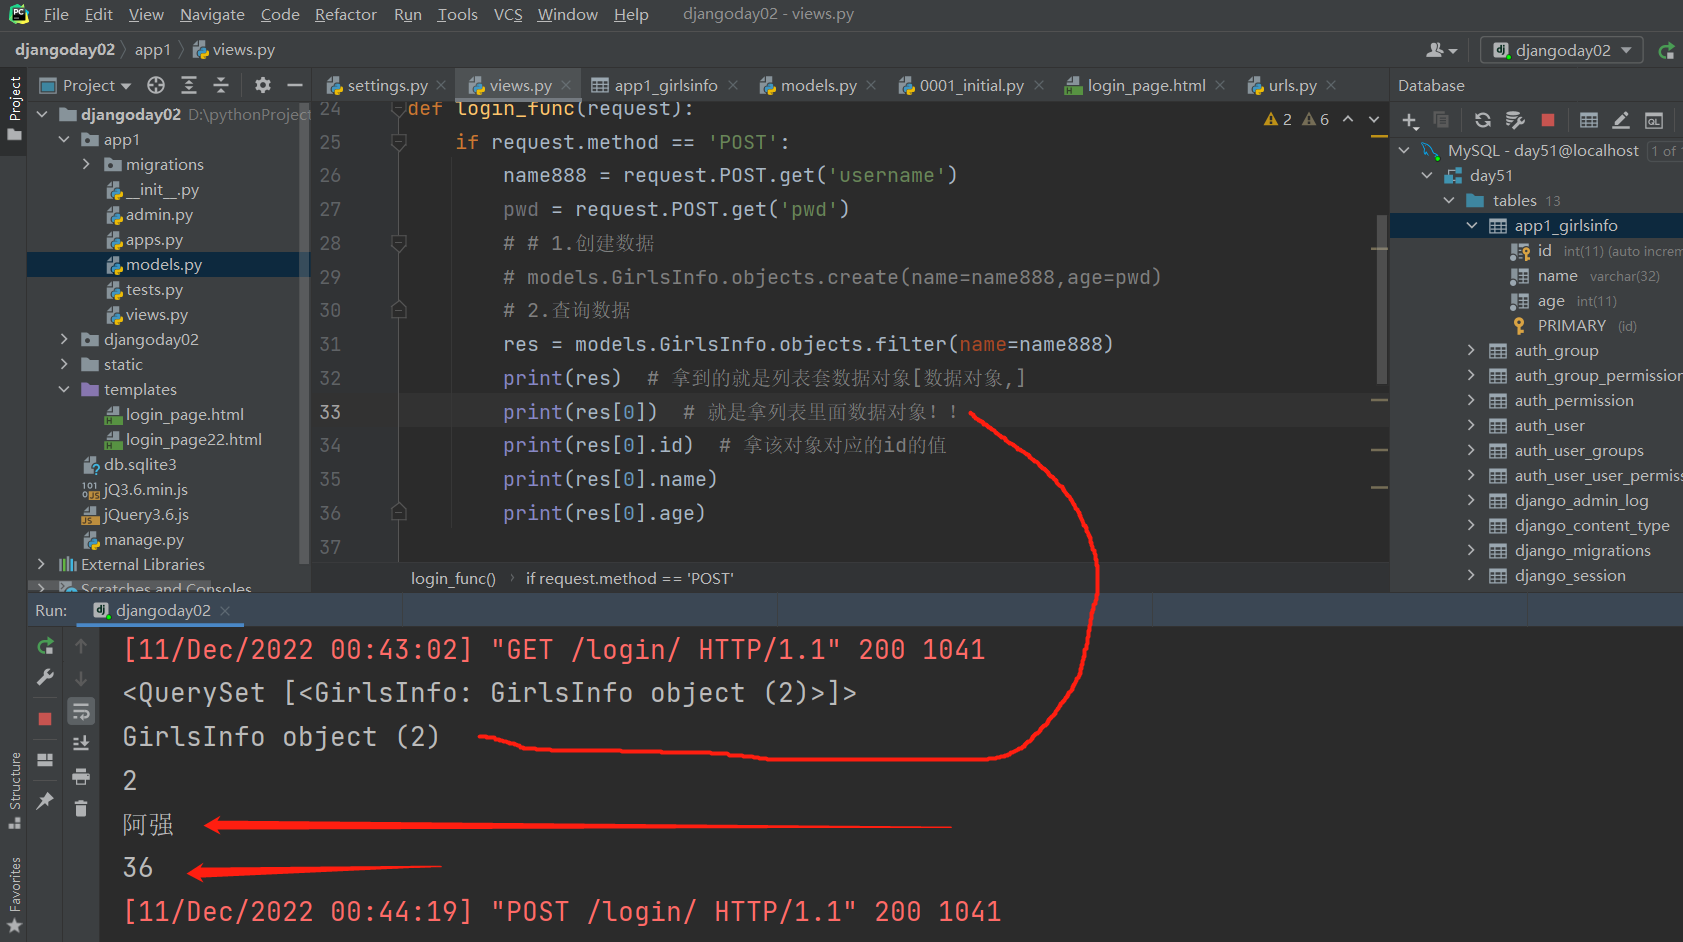Refresh the database using Database toolbar icon

point(1483,121)
